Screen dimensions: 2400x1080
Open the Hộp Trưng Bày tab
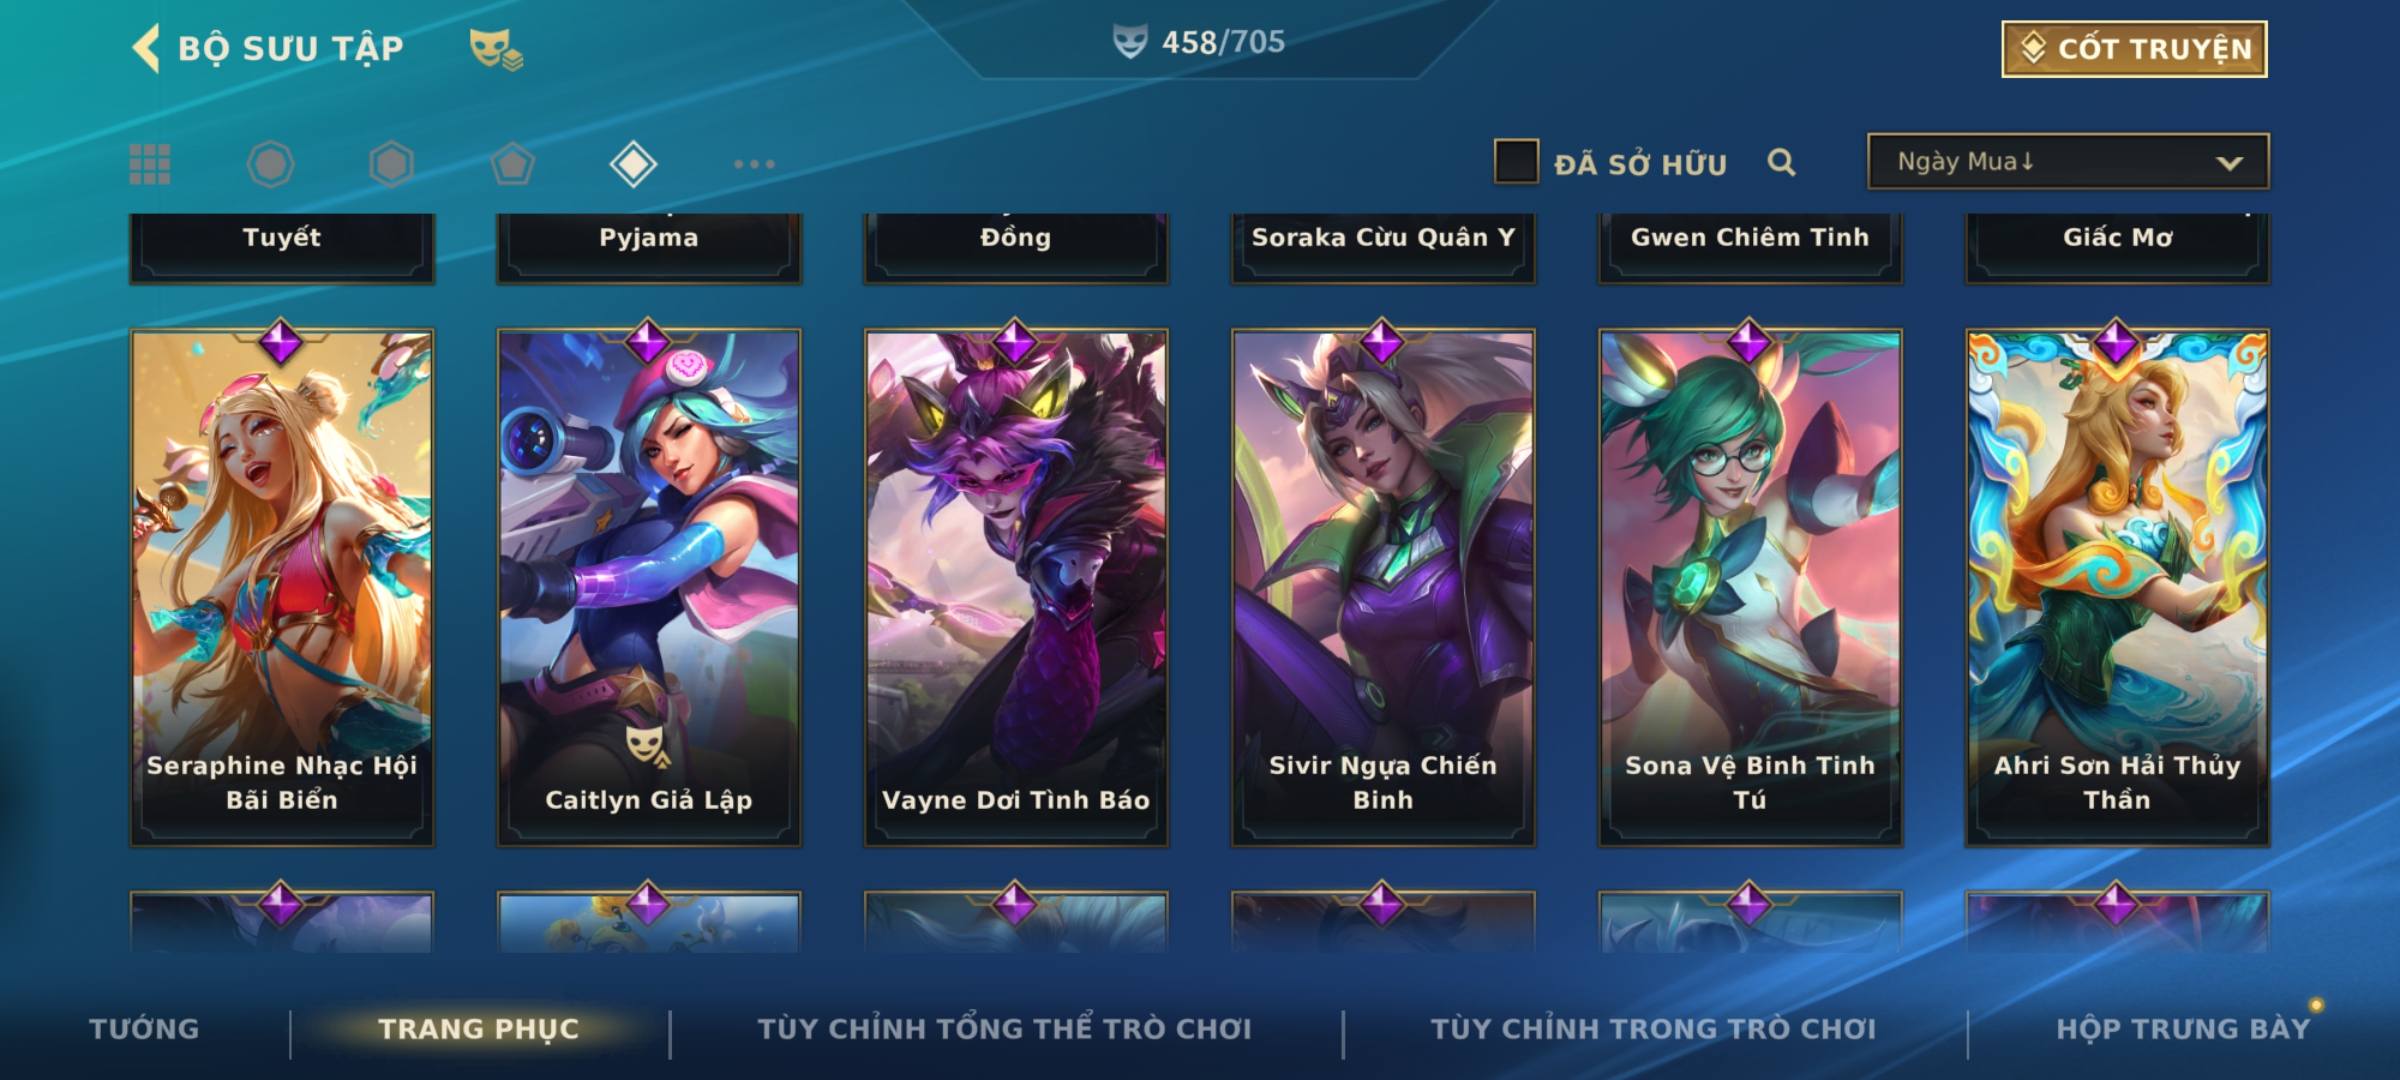(2183, 1029)
